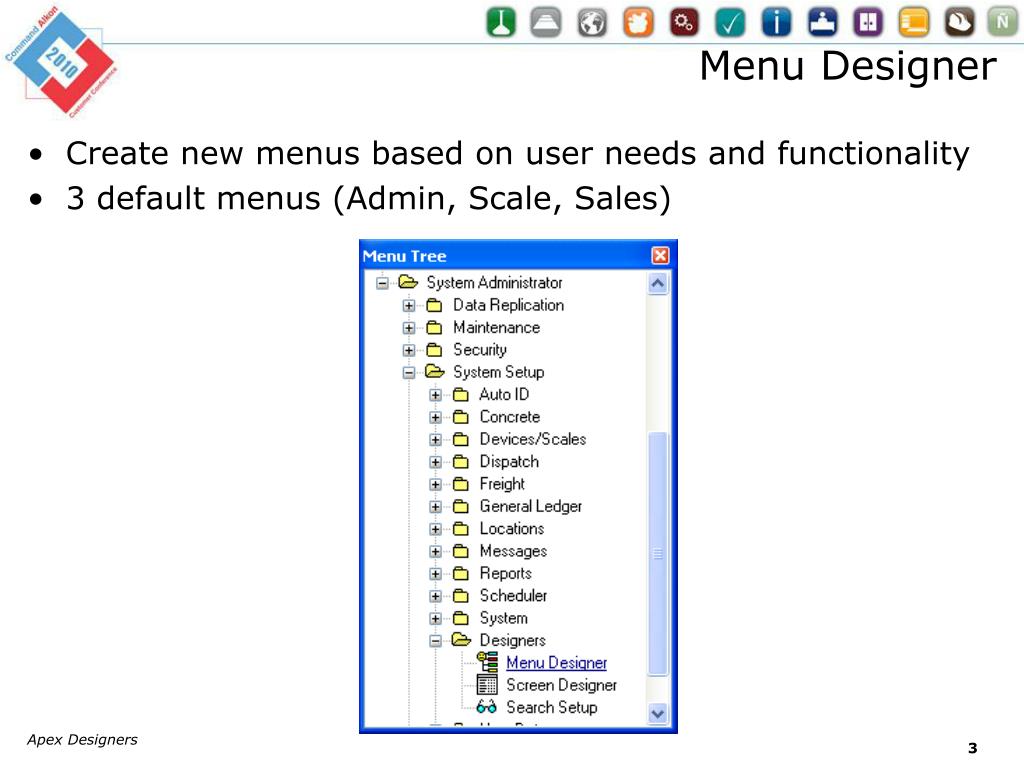1024x768 pixels.
Task: Click the 'Create new menus' bullet text
Action: pos(518,153)
